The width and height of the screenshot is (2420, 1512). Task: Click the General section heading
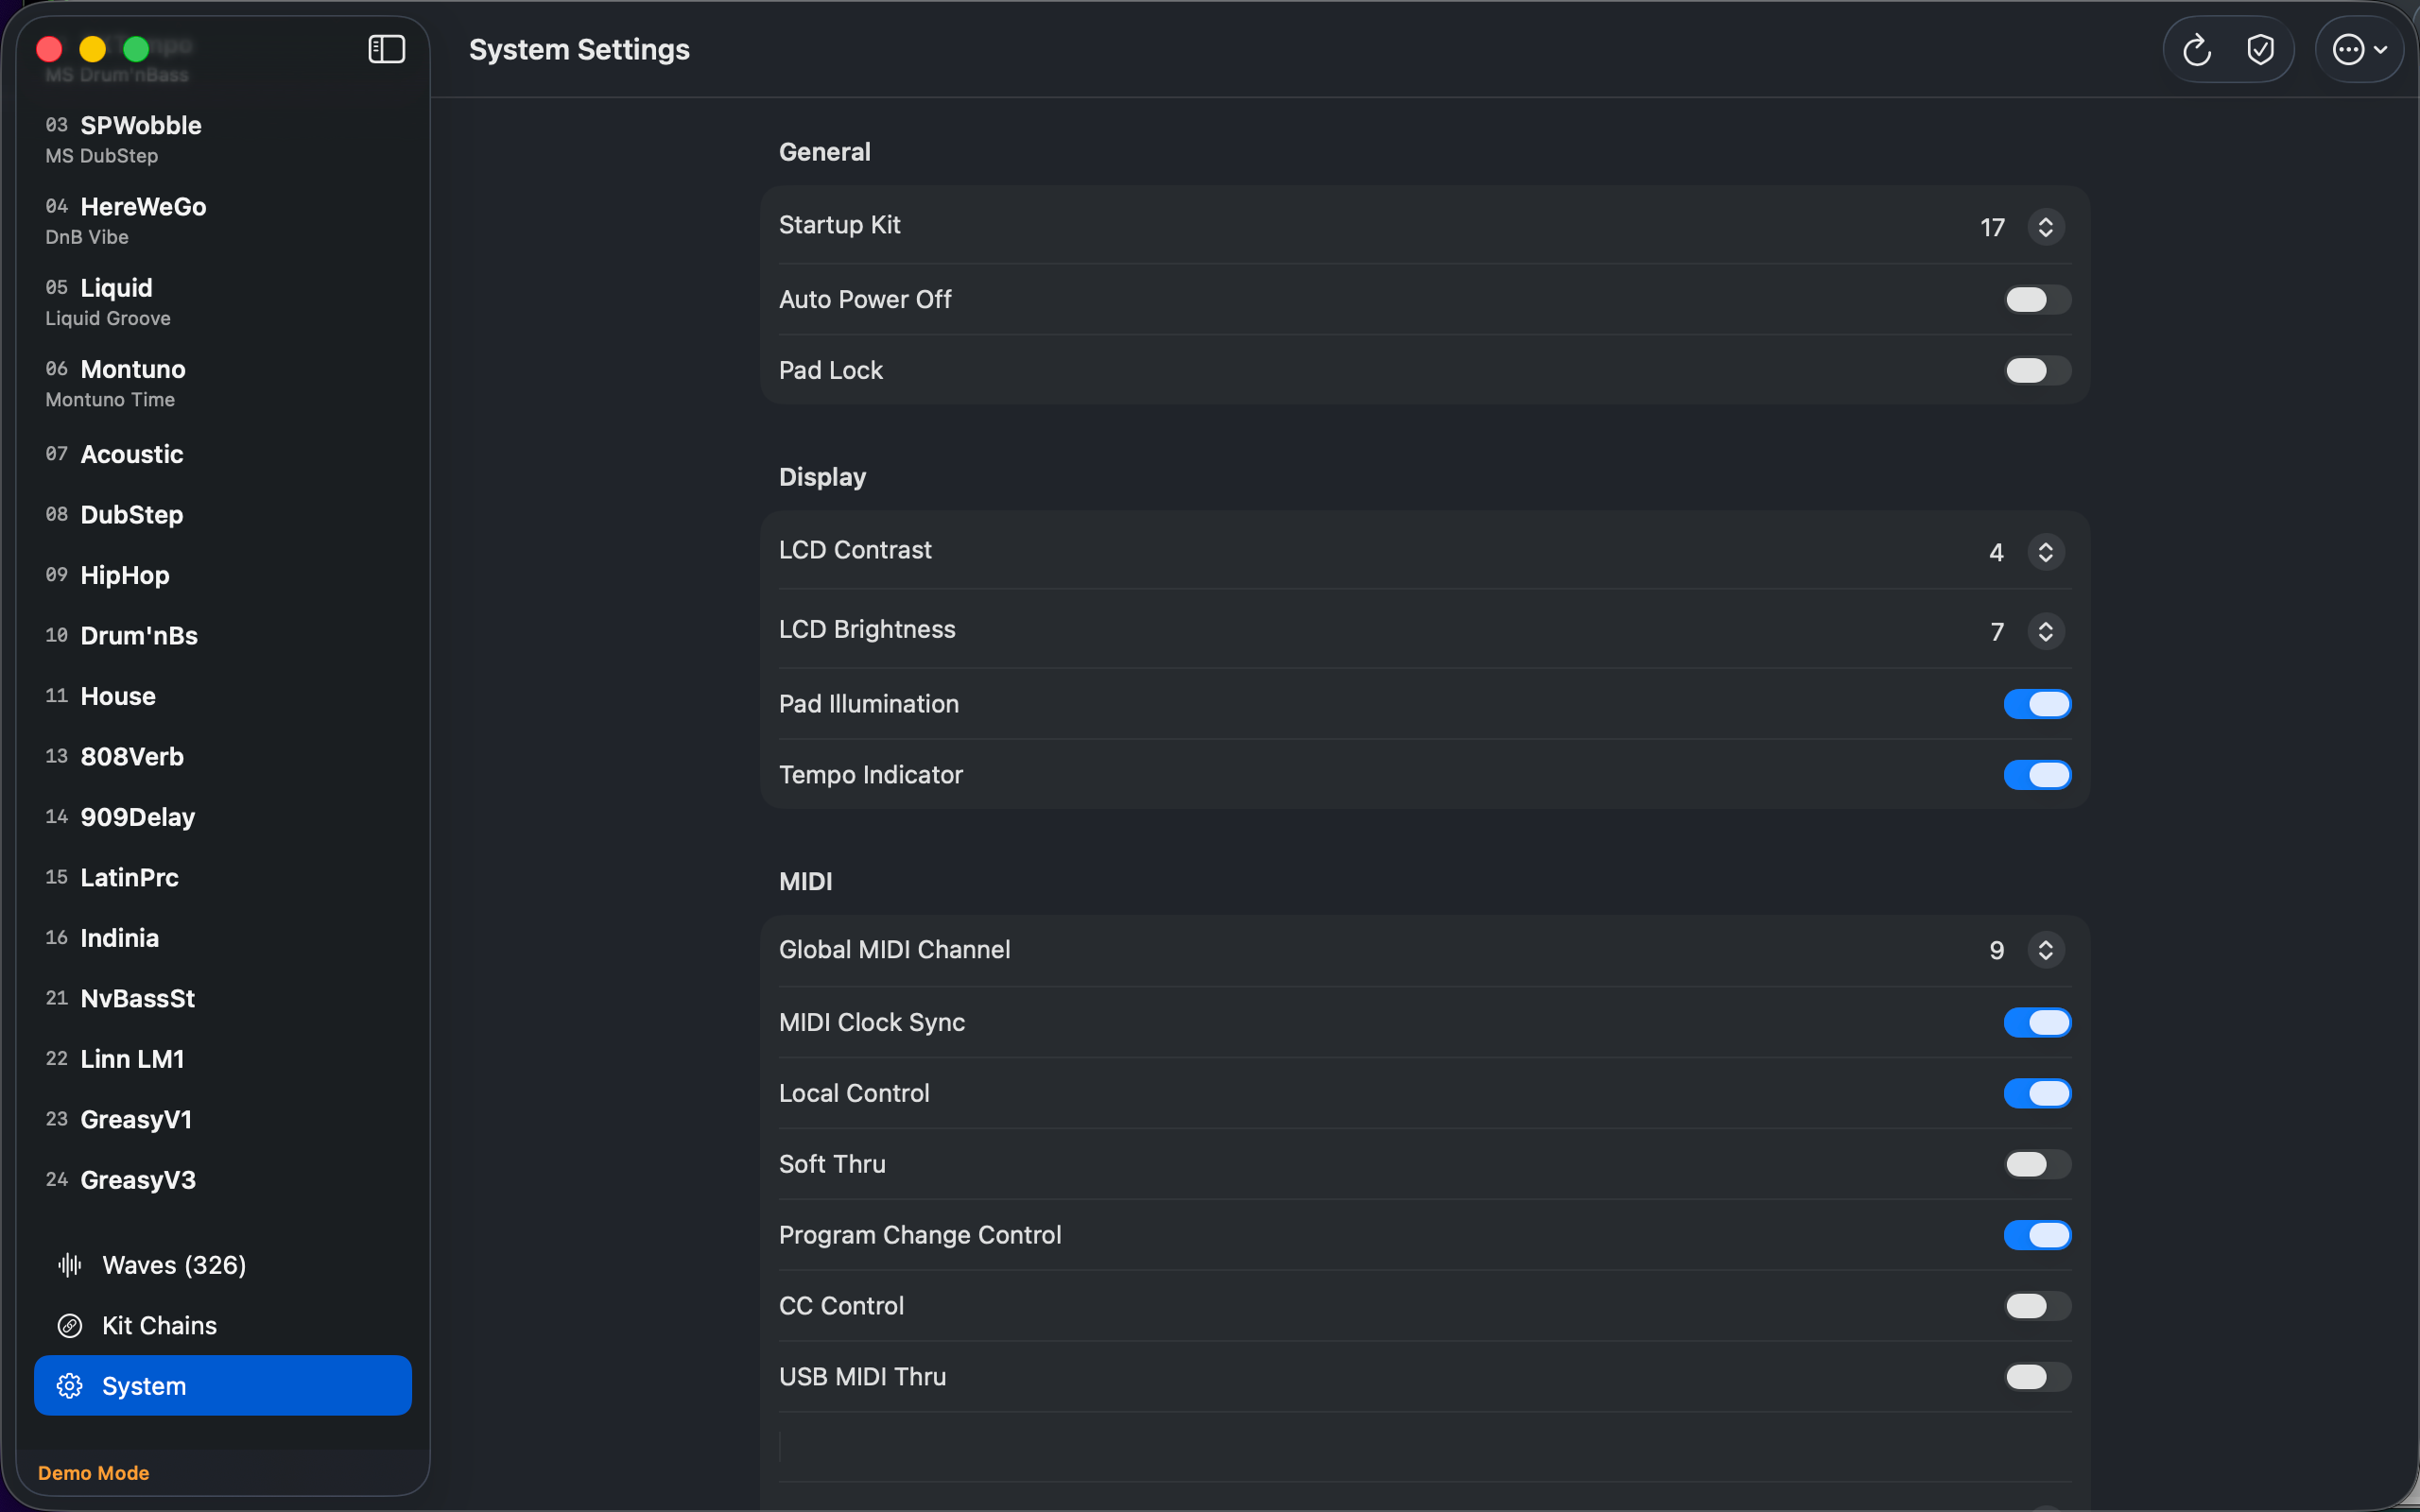(x=824, y=152)
